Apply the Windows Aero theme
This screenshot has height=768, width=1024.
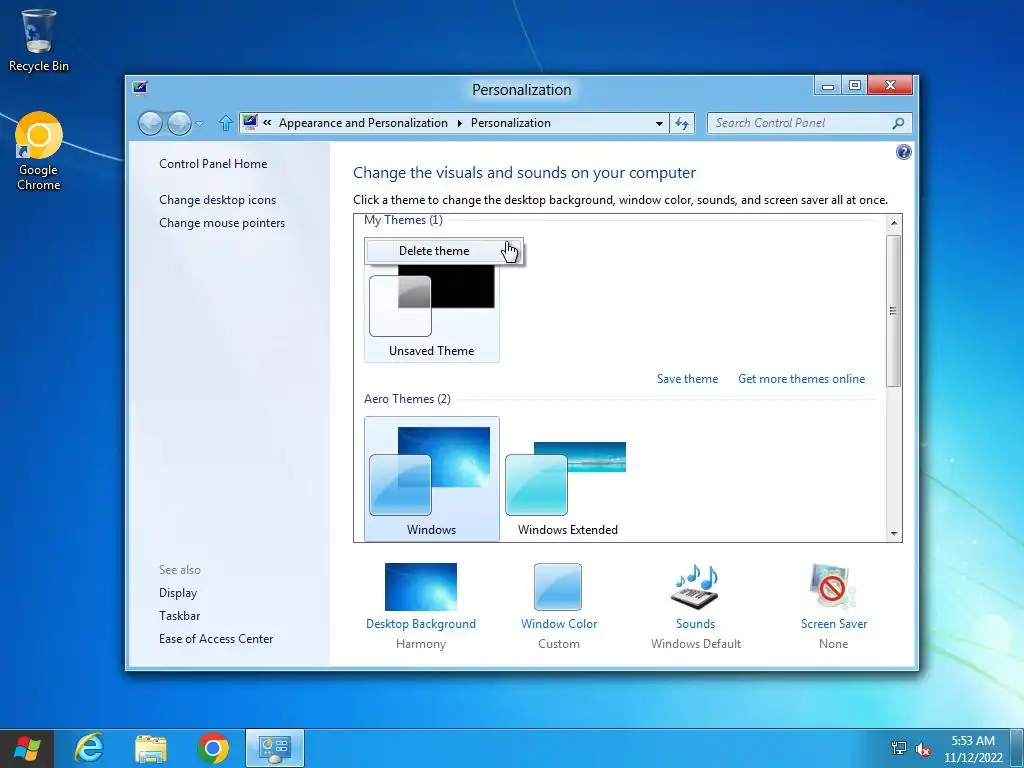[x=432, y=479]
